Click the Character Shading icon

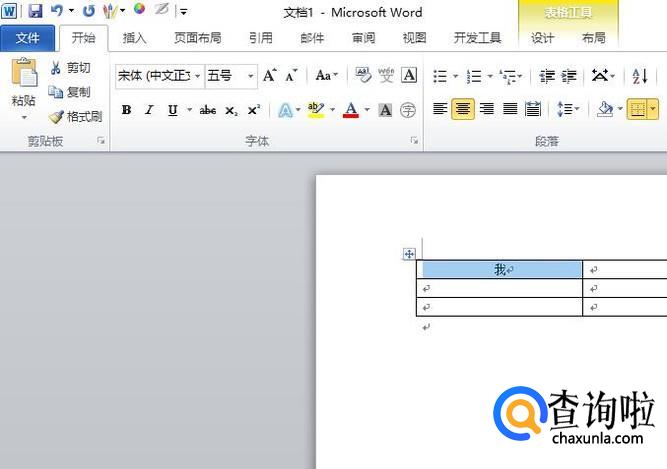[x=385, y=111]
